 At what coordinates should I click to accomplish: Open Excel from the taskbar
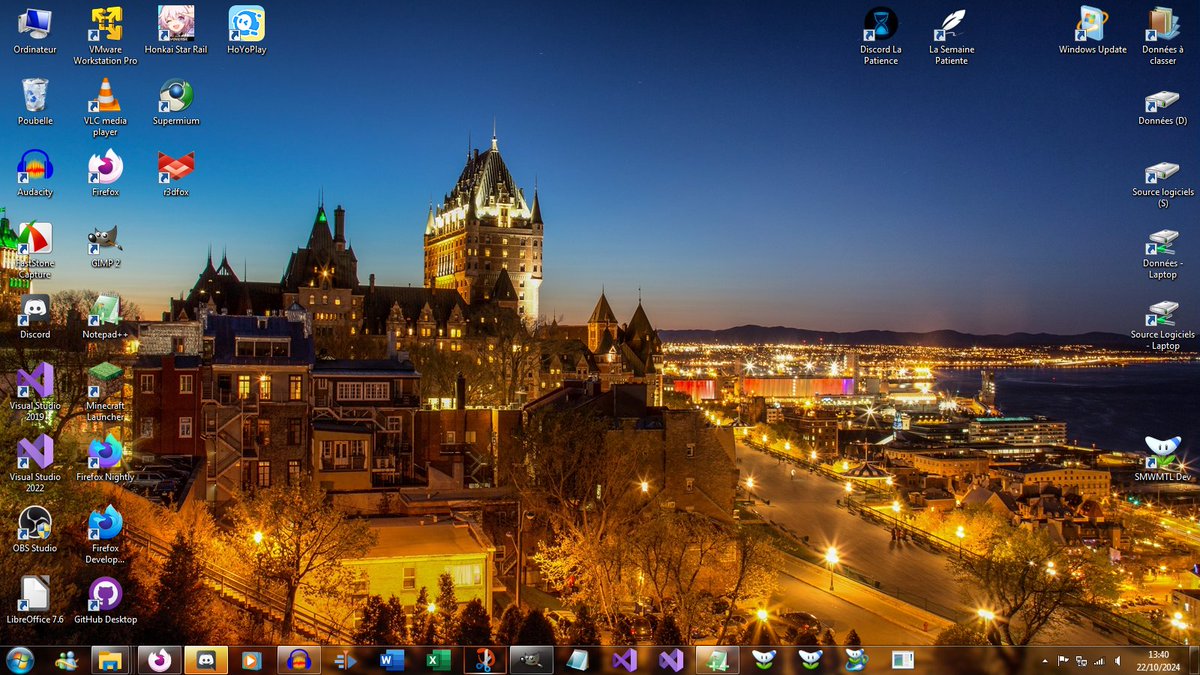(438, 660)
